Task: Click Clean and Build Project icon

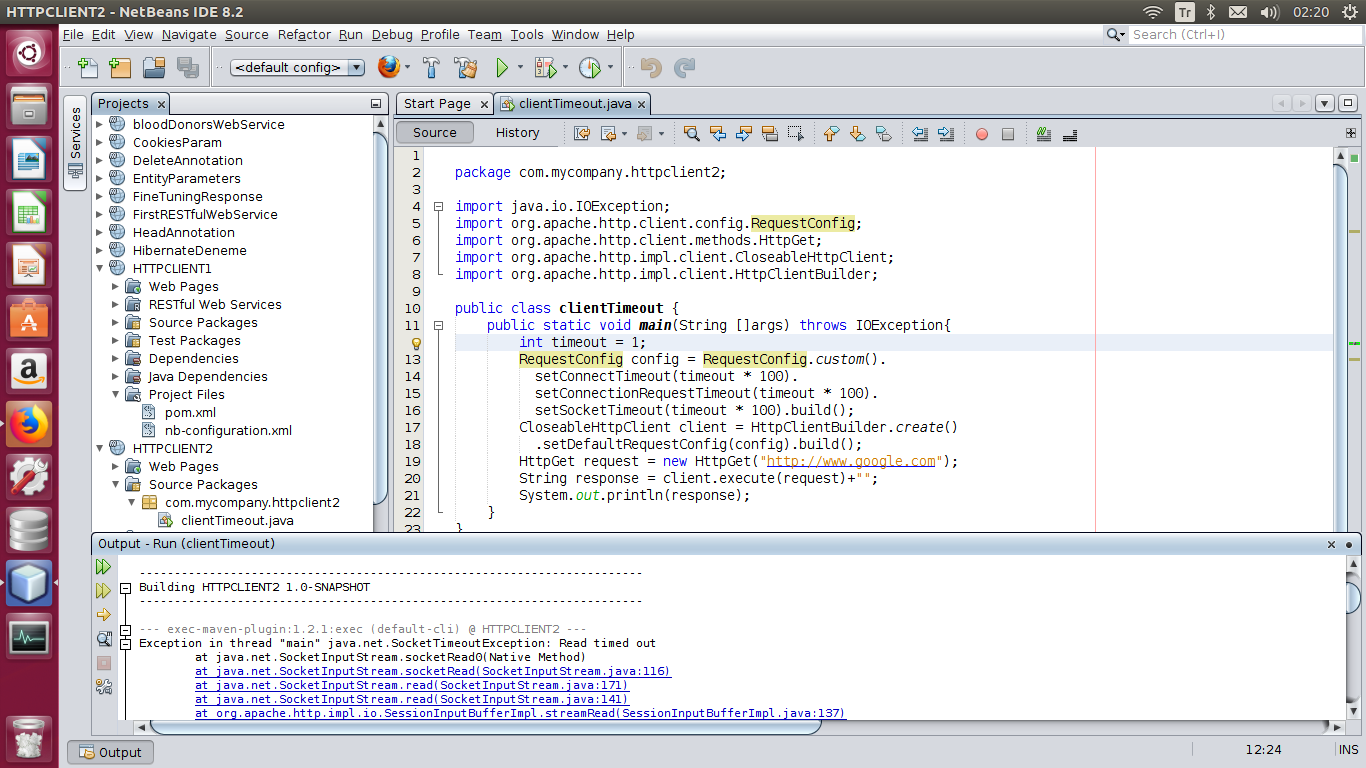Action: [x=465, y=68]
